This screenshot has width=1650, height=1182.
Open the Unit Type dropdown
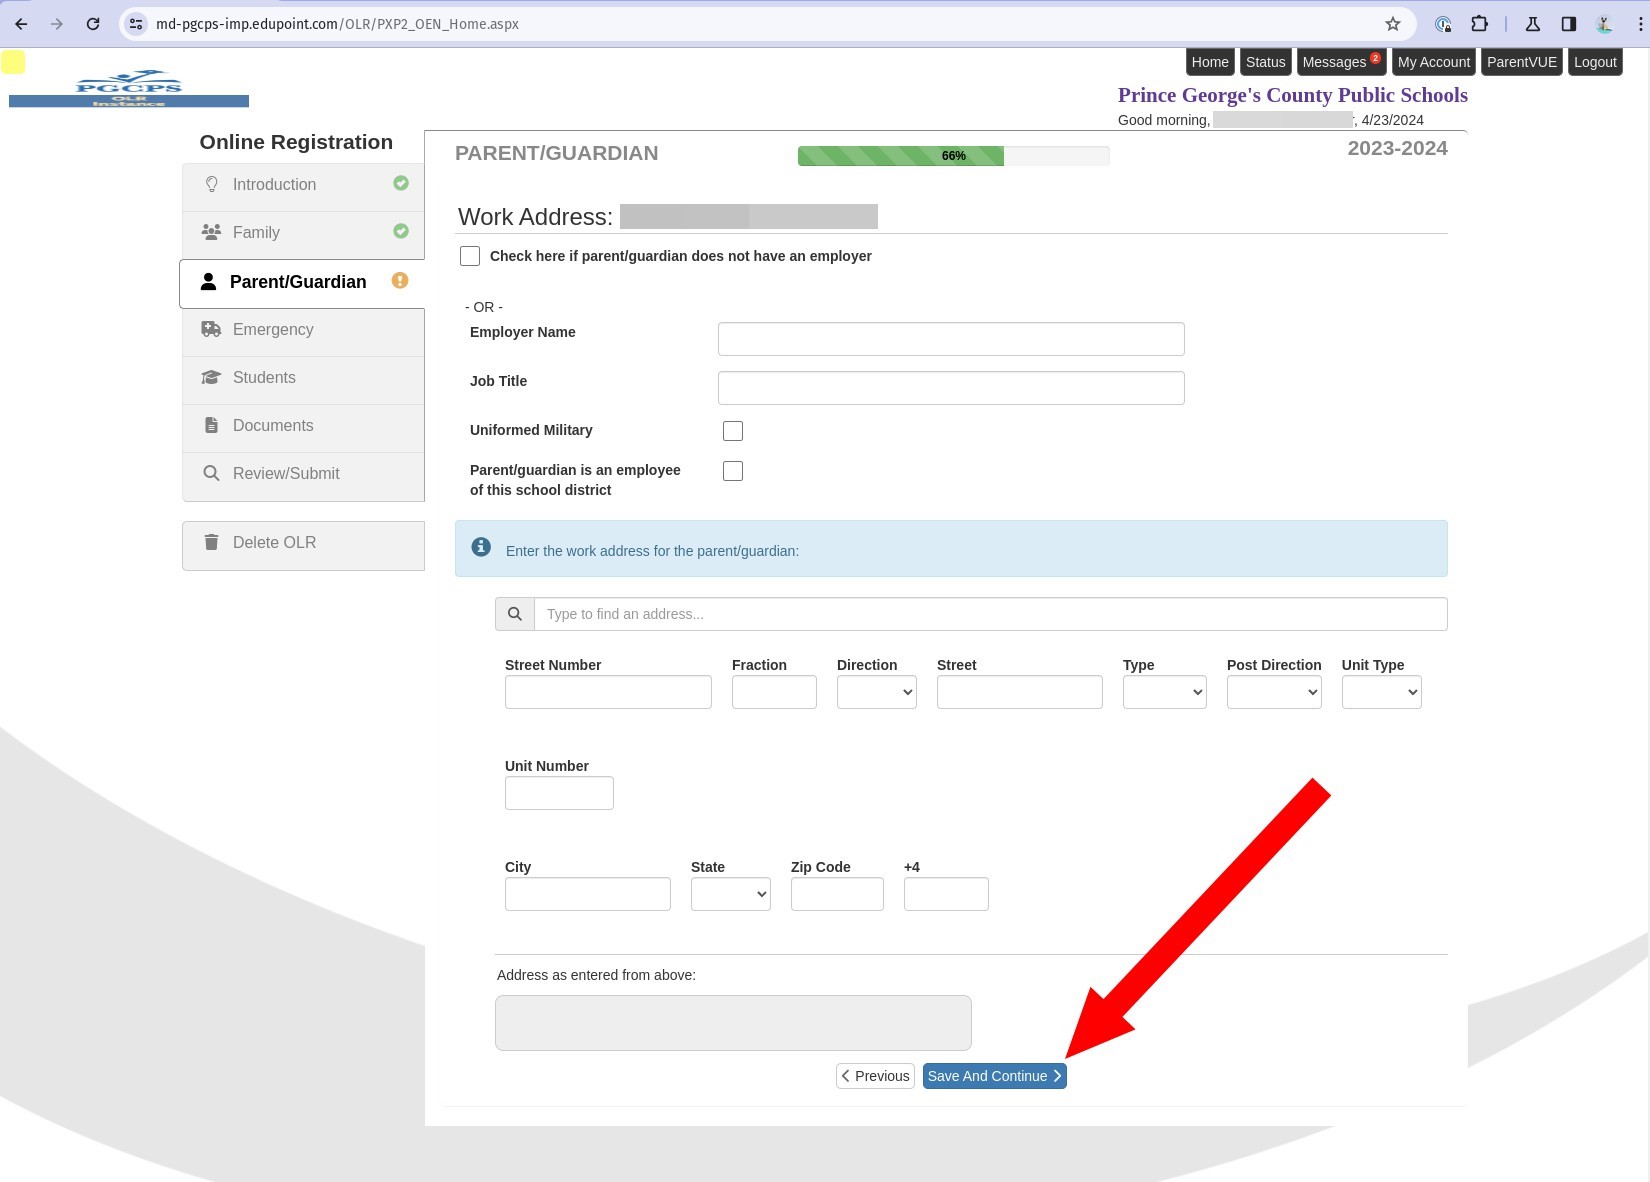coord(1381,691)
